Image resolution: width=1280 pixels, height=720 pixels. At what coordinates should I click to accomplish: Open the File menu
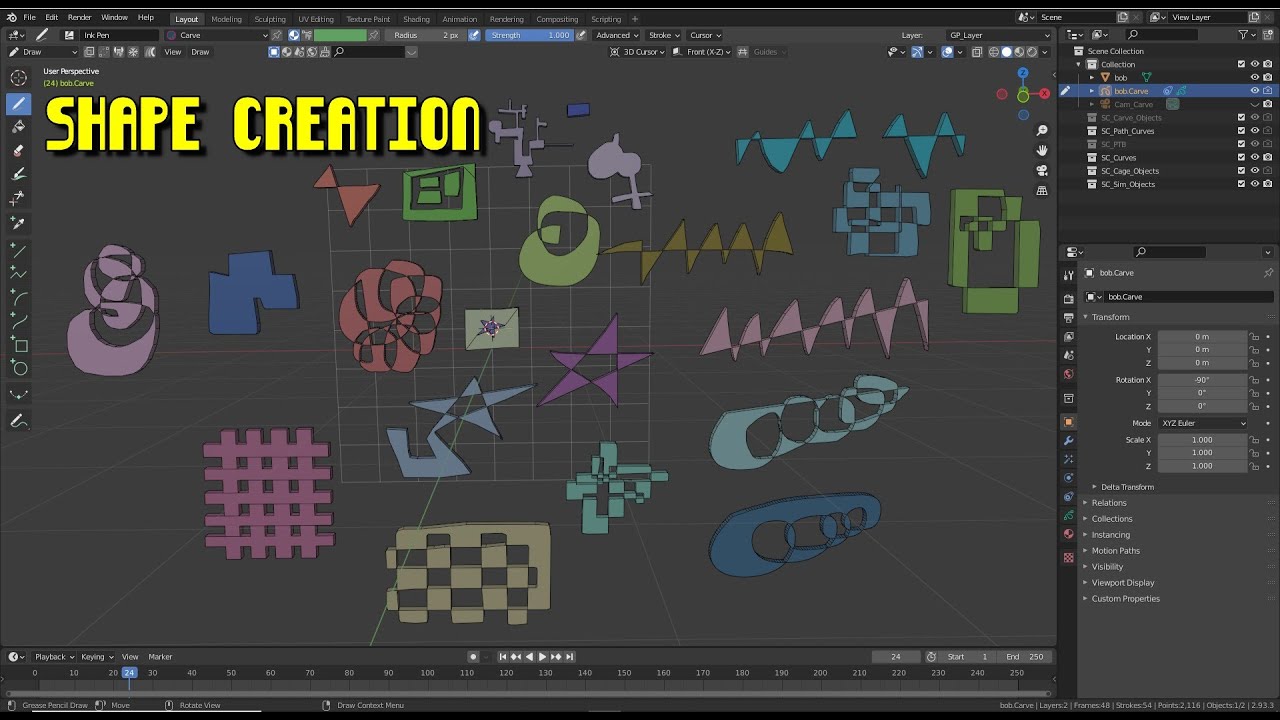30,18
